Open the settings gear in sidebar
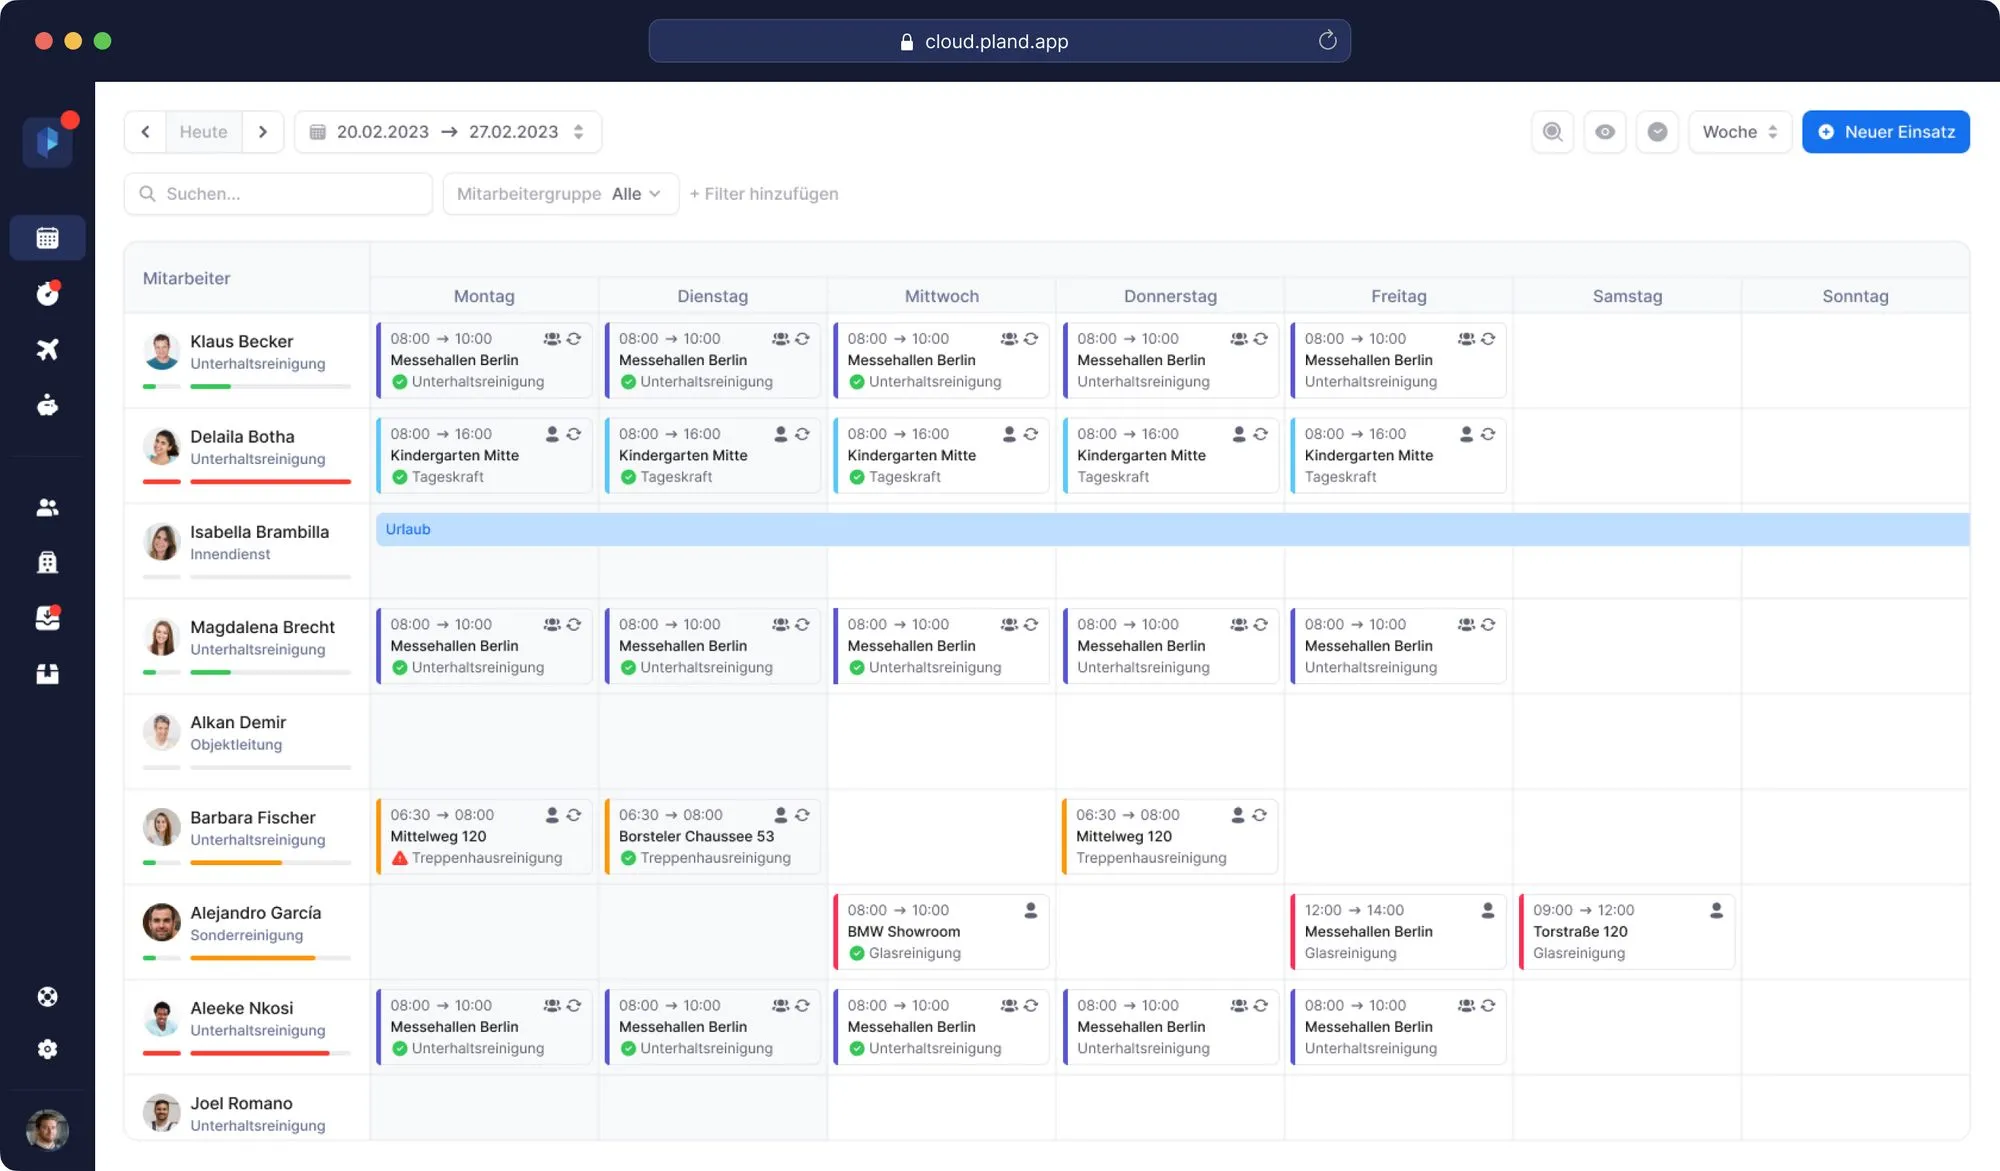The image size is (2000, 1171). pyautogui.click(x=47, y=1049)
